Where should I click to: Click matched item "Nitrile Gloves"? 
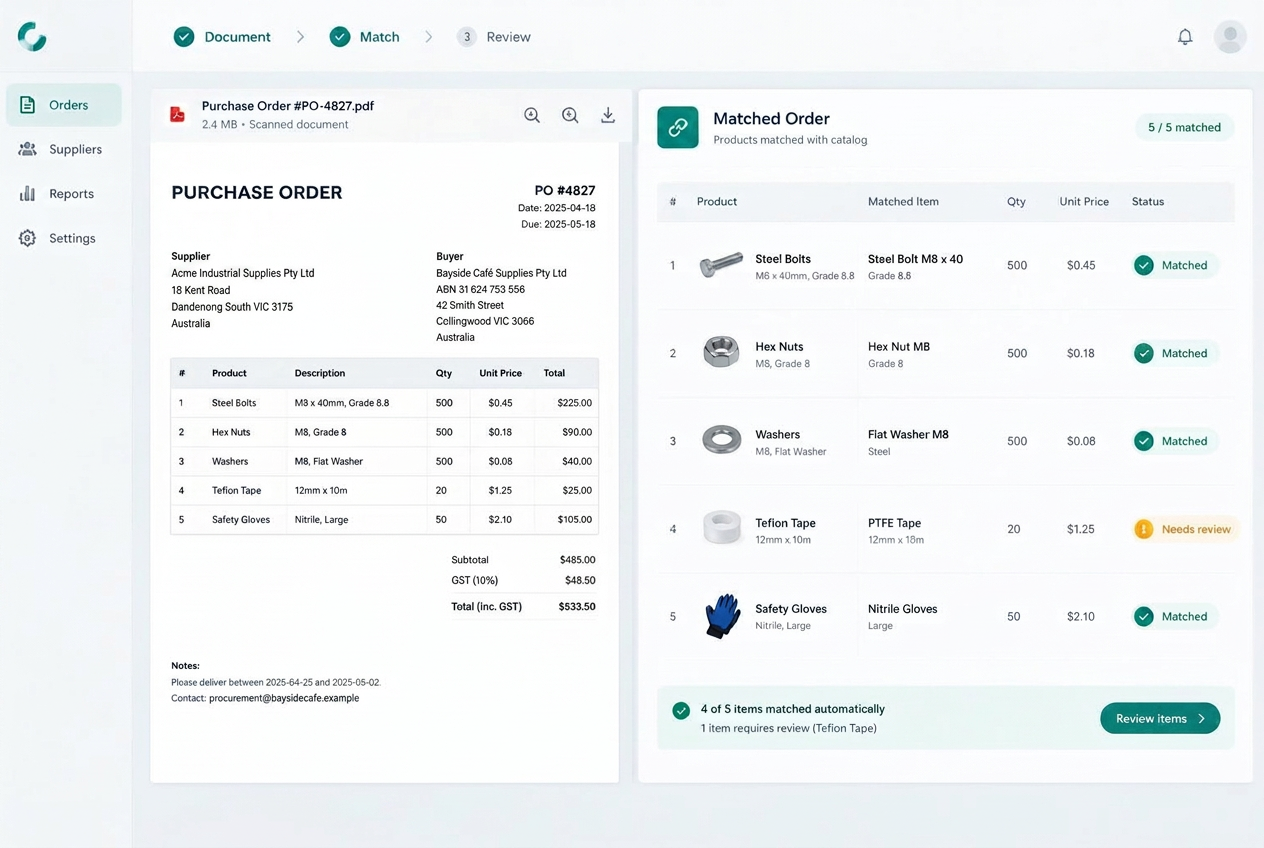[x=904, y=609]
